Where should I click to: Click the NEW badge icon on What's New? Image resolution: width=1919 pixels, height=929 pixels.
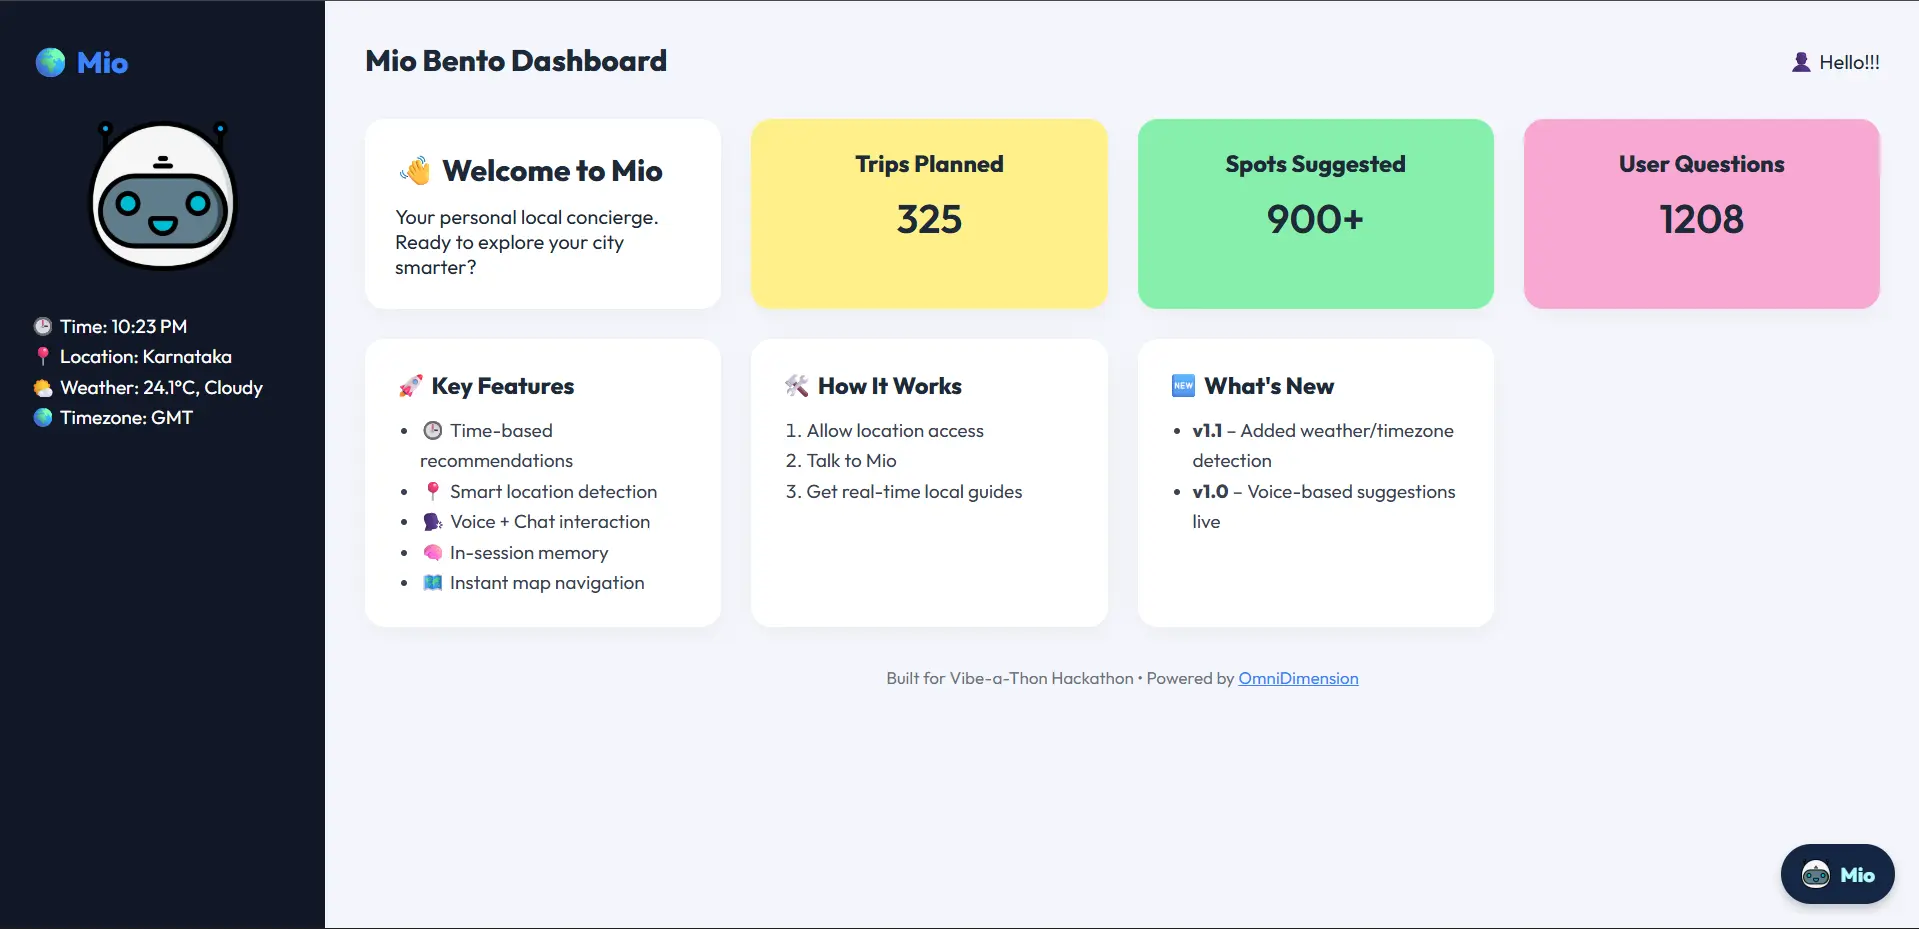point(1183,385)
